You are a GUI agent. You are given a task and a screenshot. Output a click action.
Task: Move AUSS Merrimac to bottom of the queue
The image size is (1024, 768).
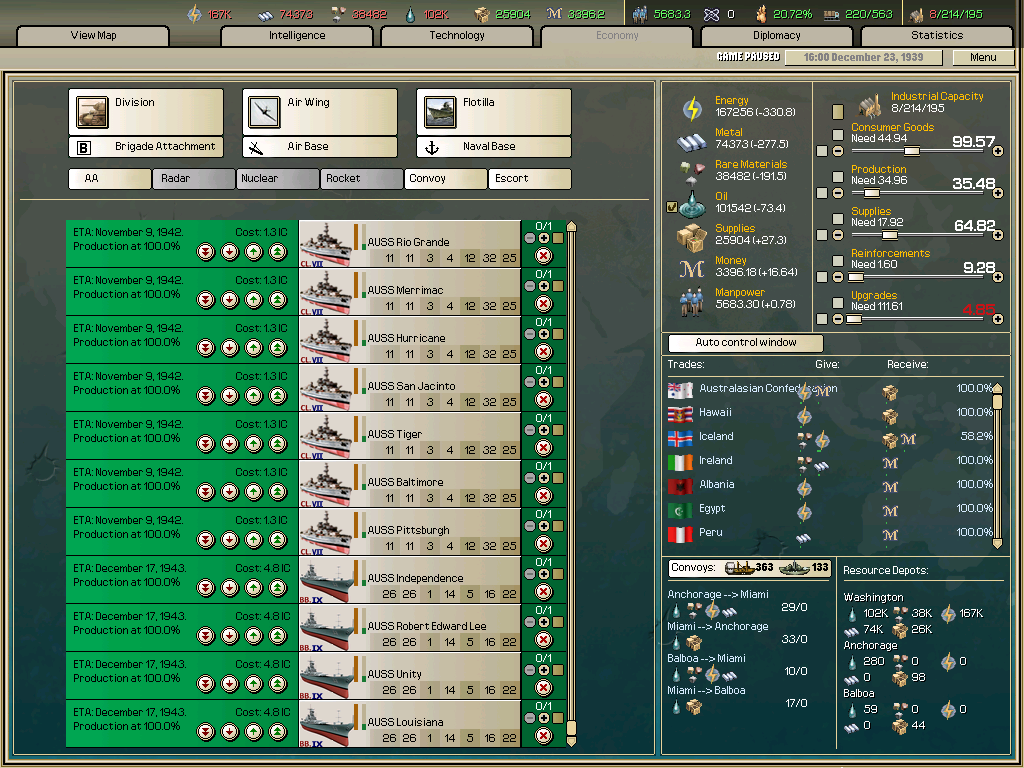tap(205, 299)
